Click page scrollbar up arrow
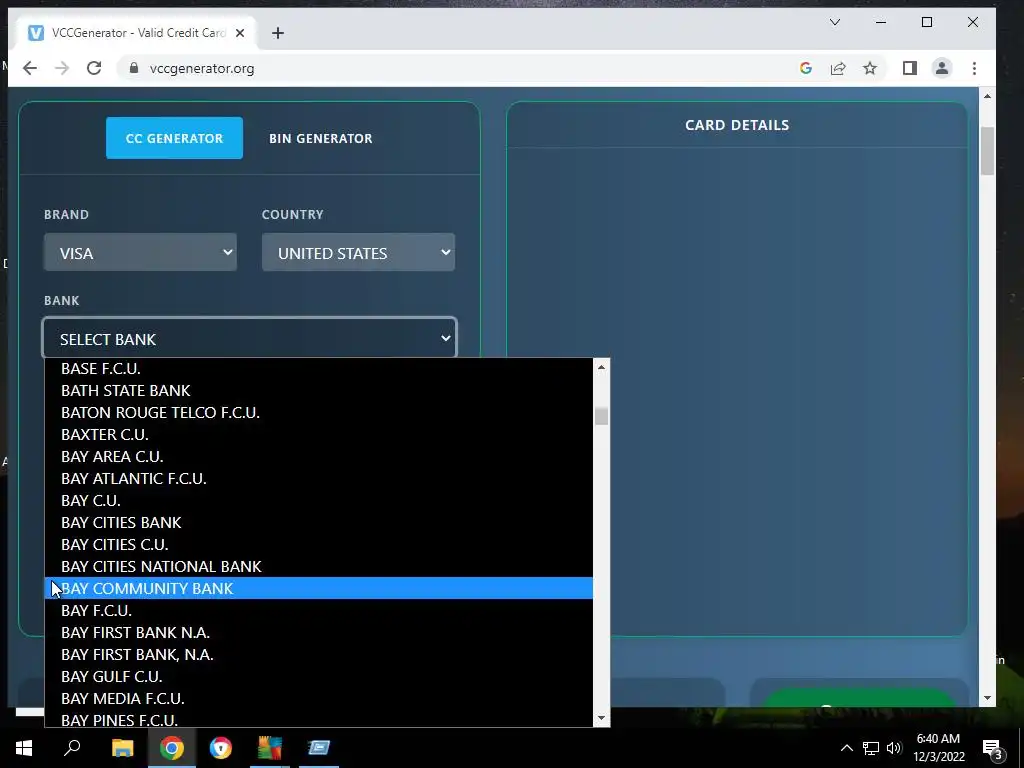 tap(987, 96)
